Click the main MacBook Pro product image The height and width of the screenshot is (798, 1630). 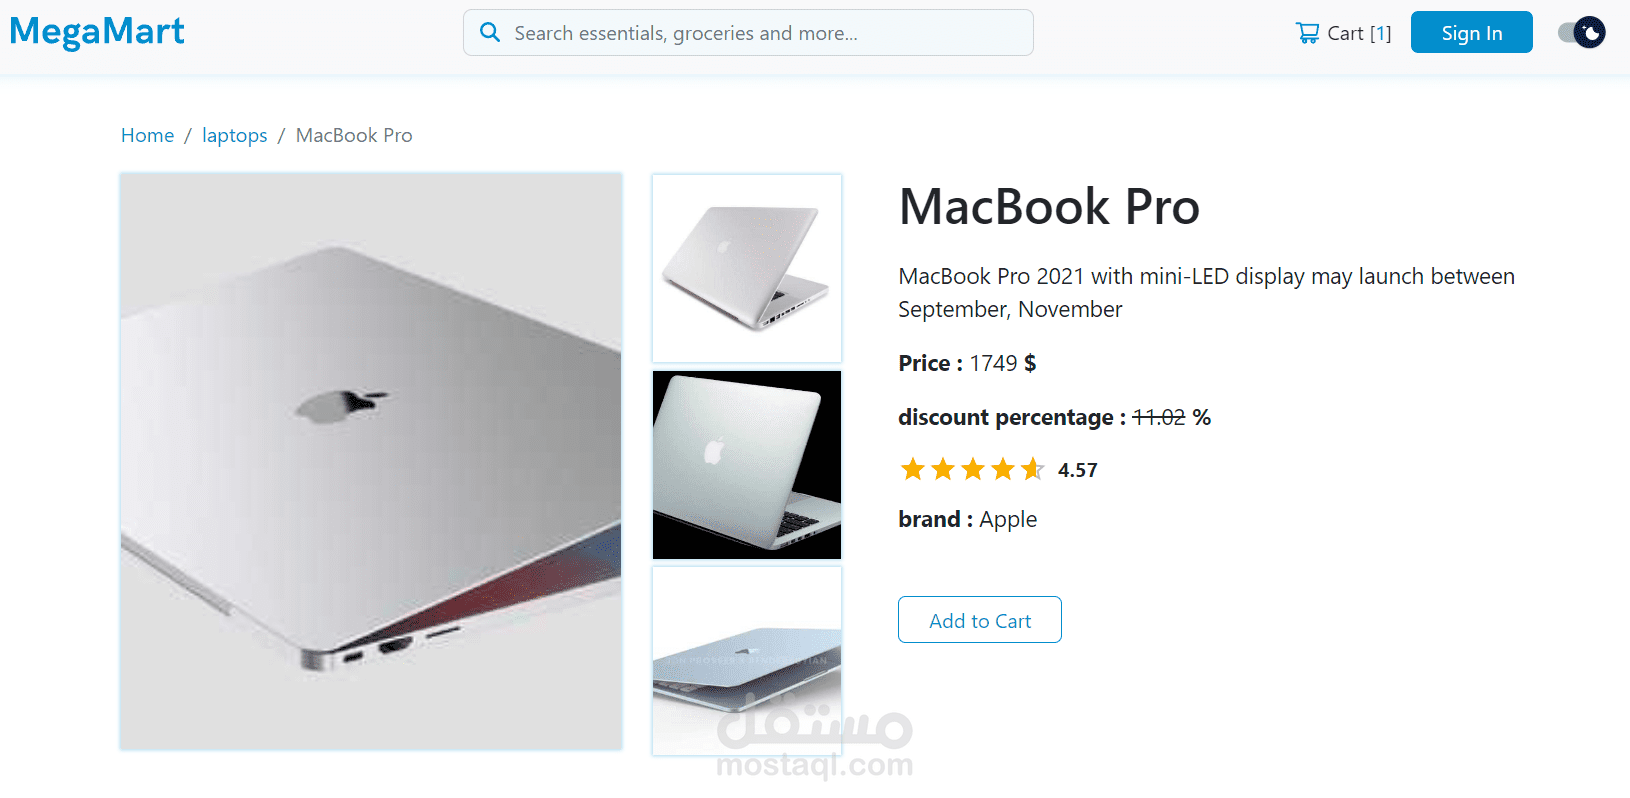pyautogui.click(x=371, y=461)
